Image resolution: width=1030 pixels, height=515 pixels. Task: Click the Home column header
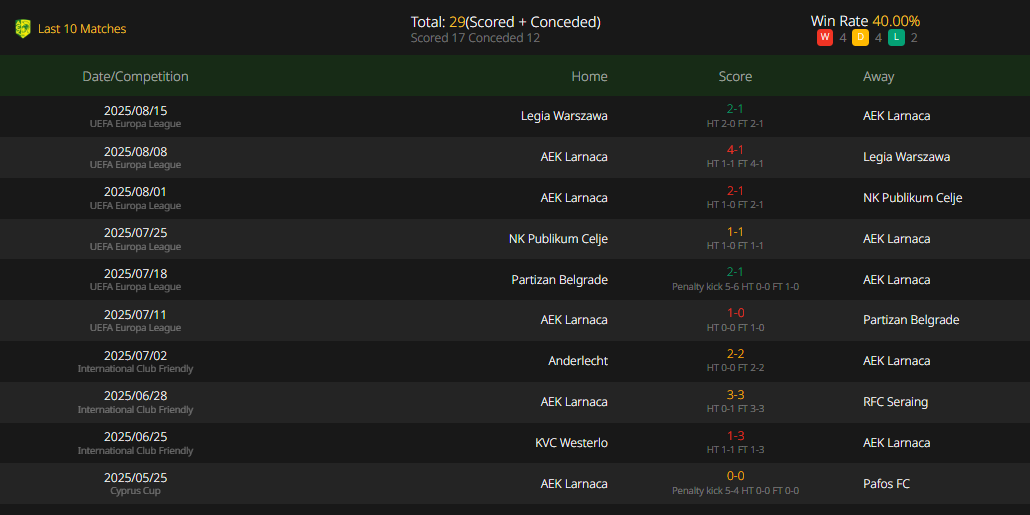pyautogui.click(x=589, y=76)
